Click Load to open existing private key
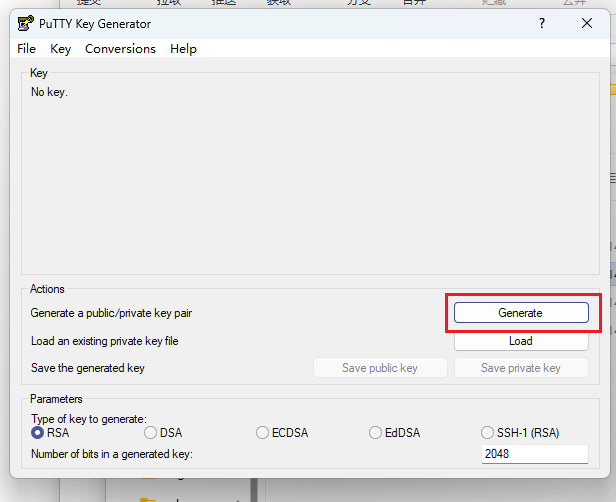 (x=520, y=341)
